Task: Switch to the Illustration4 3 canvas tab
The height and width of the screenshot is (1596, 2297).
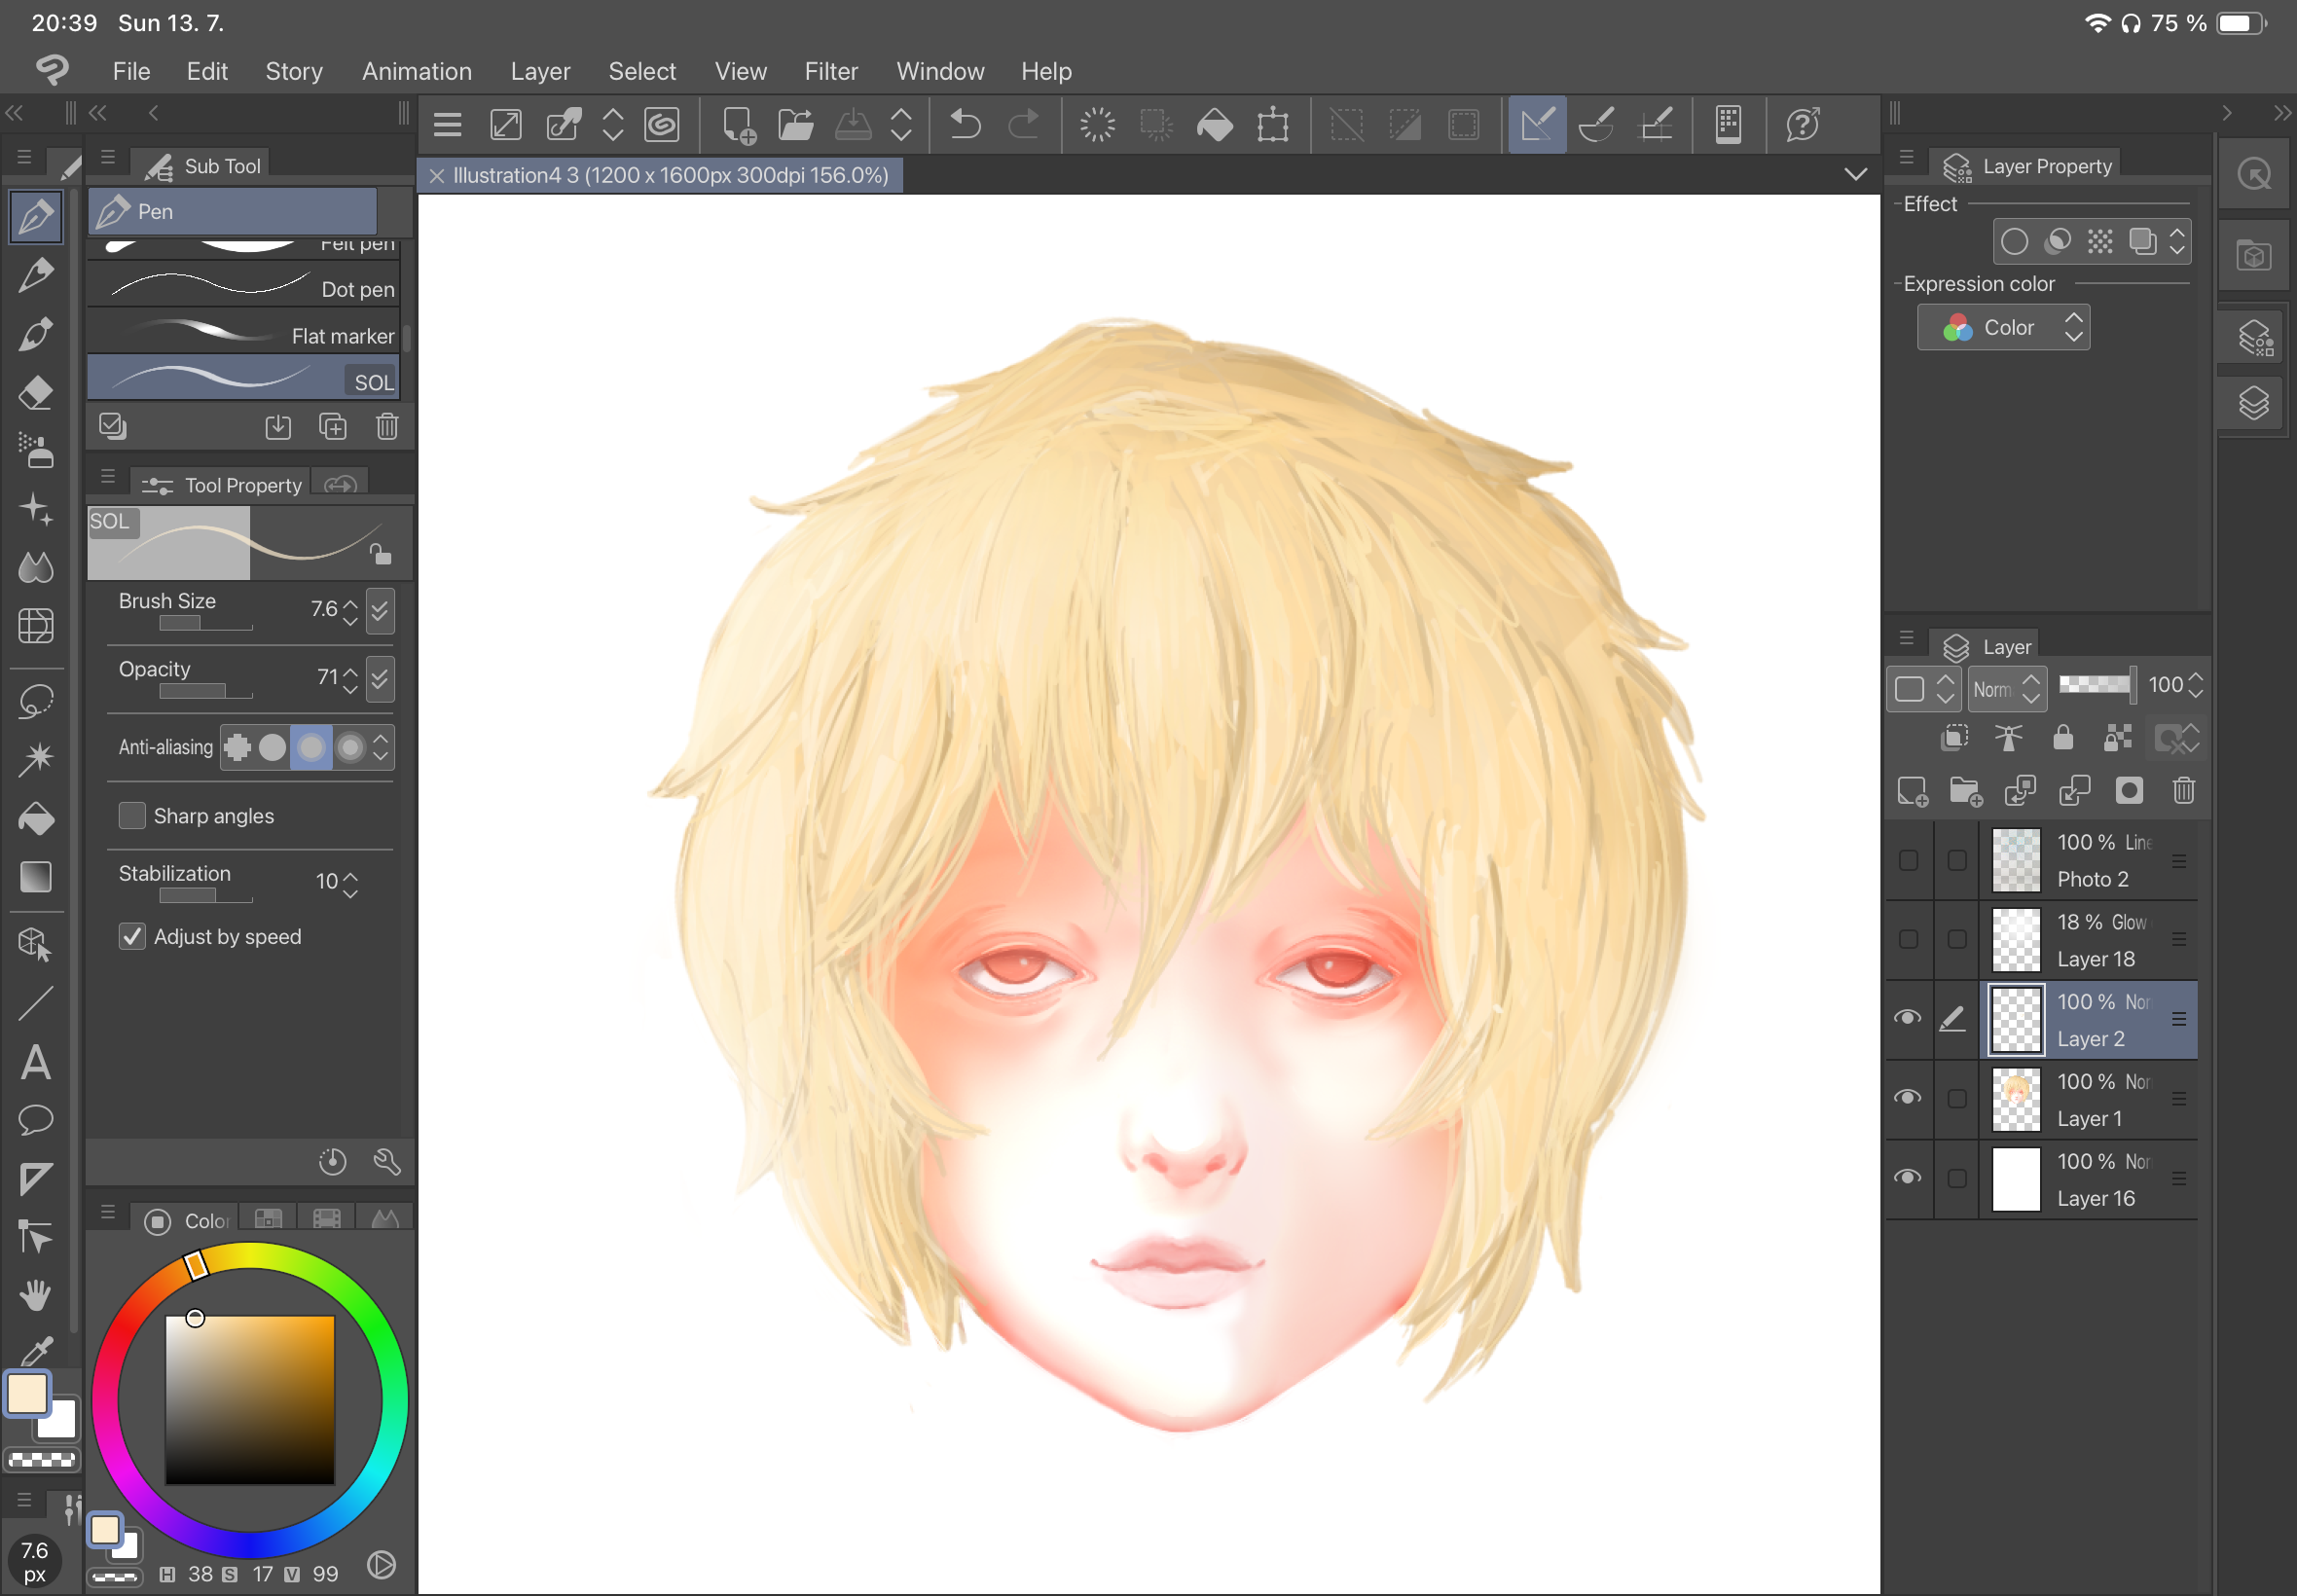Action: coord(660,175)
